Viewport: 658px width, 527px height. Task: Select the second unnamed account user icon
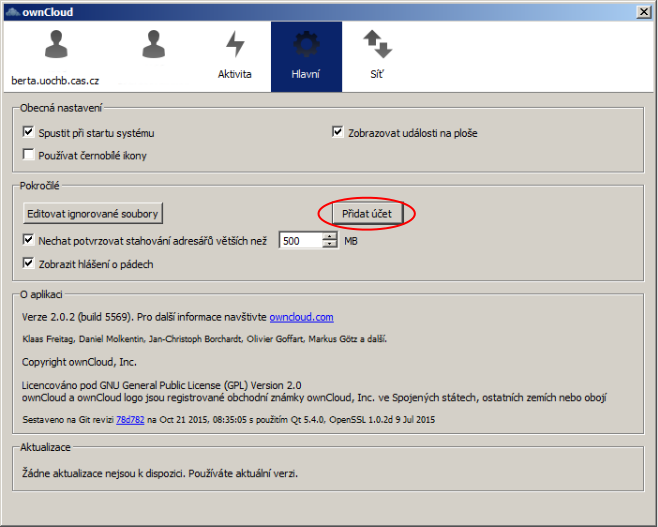(x=153, y=44)
